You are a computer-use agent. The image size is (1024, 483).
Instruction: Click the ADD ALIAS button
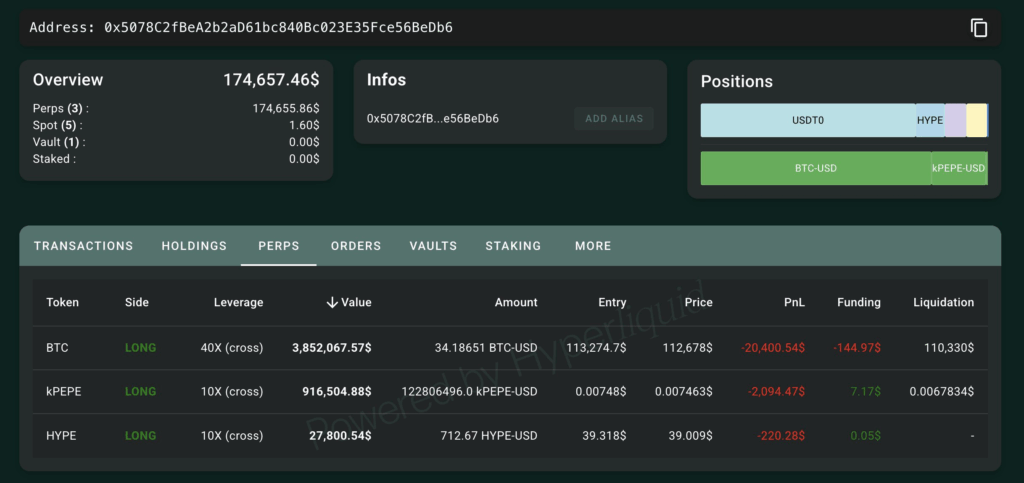tap(614, 119)
